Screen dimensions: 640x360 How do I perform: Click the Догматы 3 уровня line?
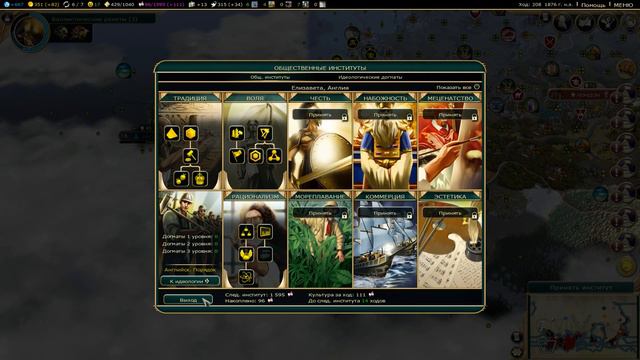click(190, 251)
